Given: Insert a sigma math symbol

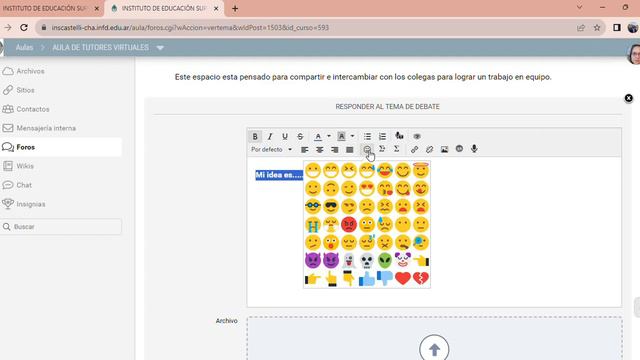Looking at the screenshot, I should coord(396,149).
